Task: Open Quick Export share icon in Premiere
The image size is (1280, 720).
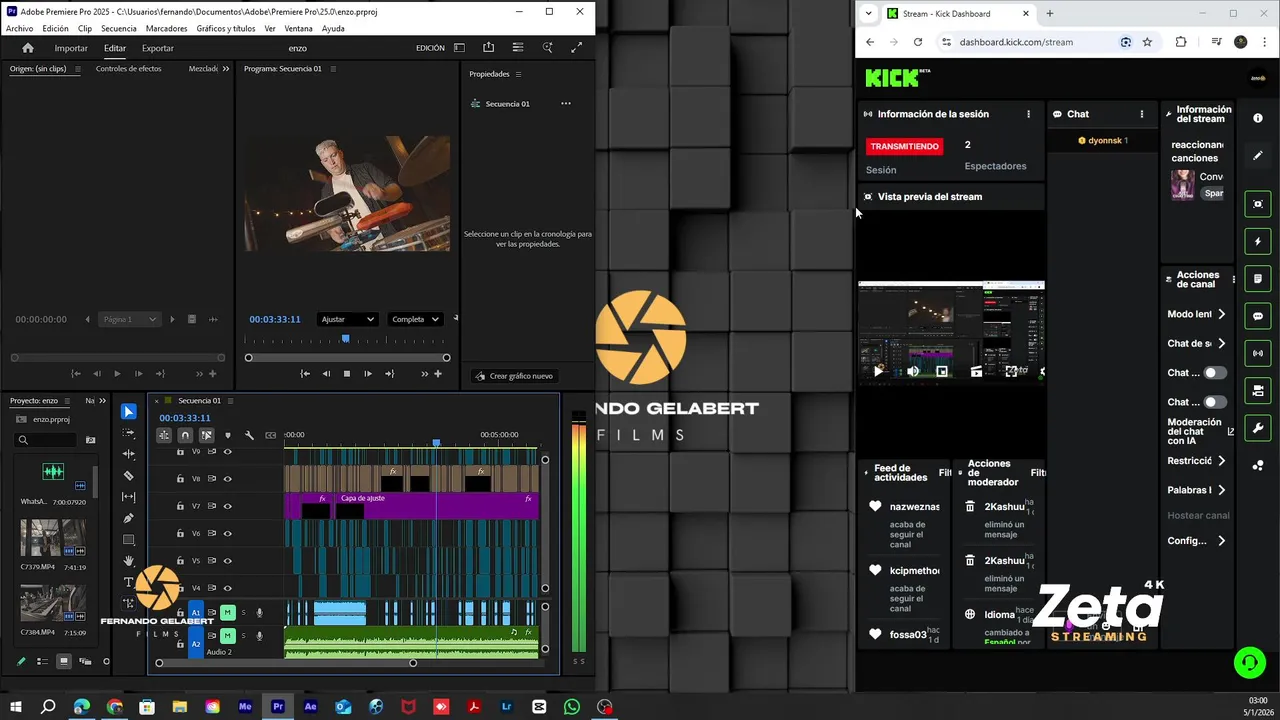Action: (x=488, y=47)
